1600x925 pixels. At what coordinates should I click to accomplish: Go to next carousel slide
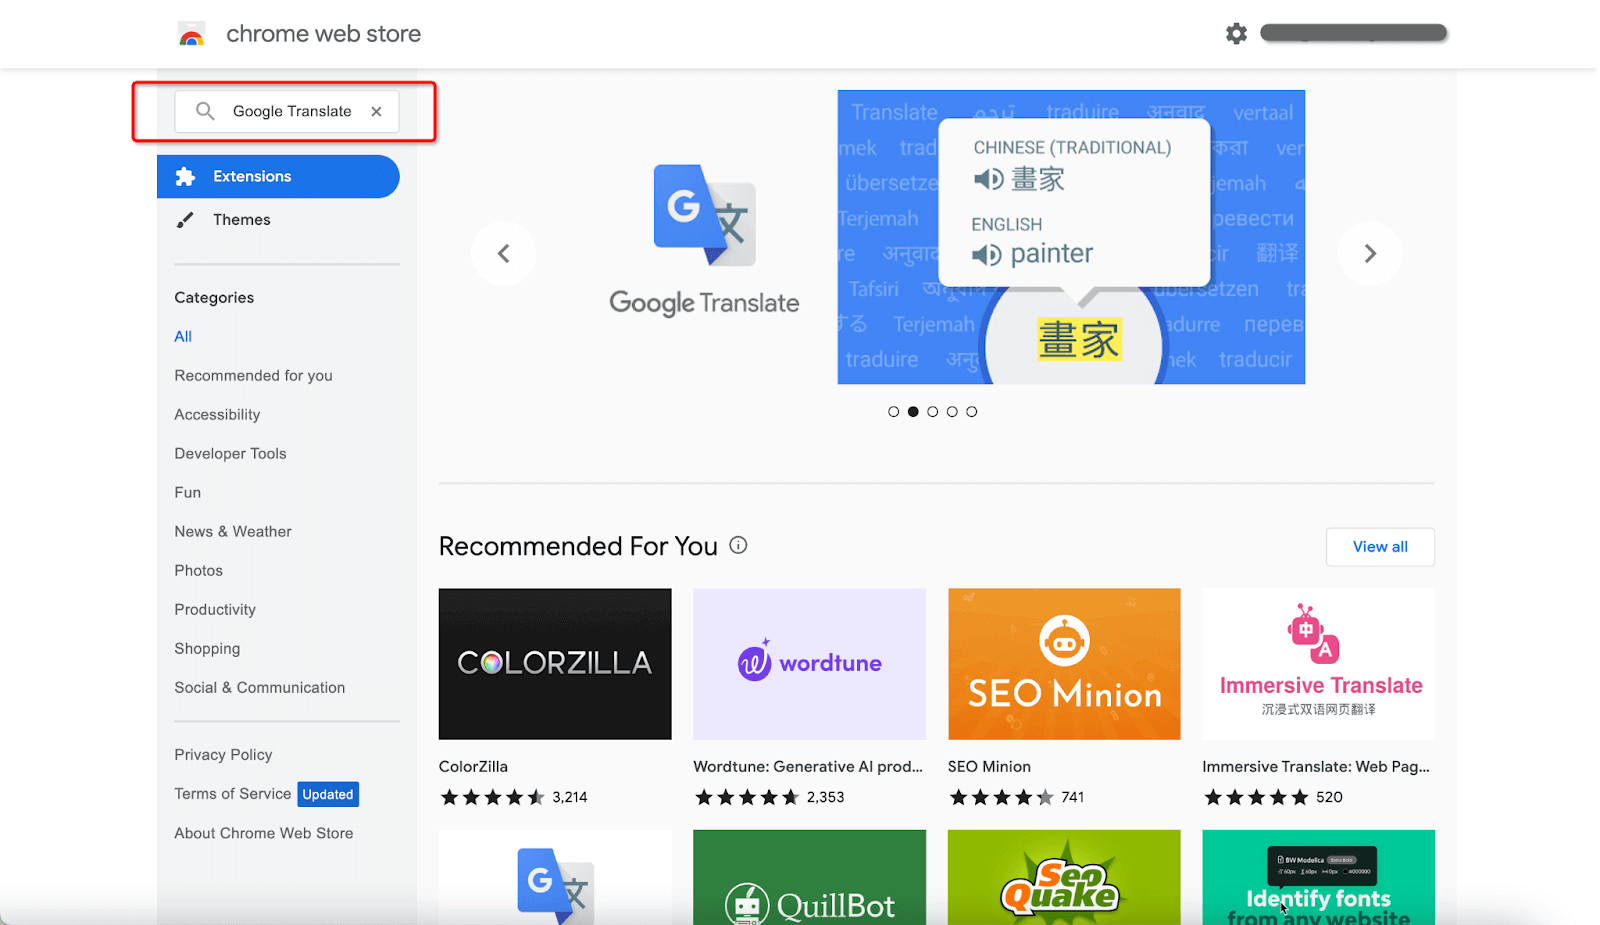(1370, 254)
